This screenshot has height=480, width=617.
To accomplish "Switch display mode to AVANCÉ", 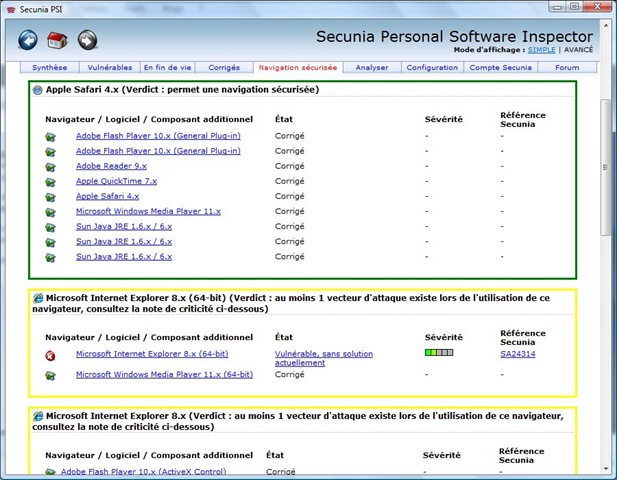I will (578, 50).
